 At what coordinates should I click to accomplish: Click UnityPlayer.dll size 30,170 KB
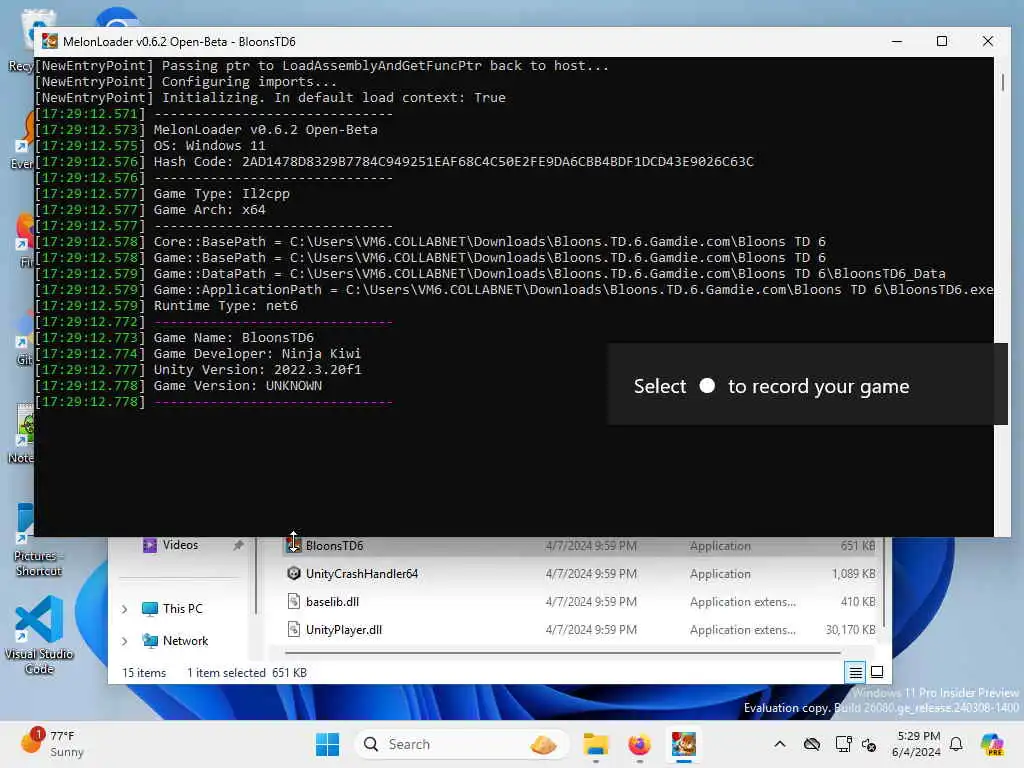[x=850, y=630]
